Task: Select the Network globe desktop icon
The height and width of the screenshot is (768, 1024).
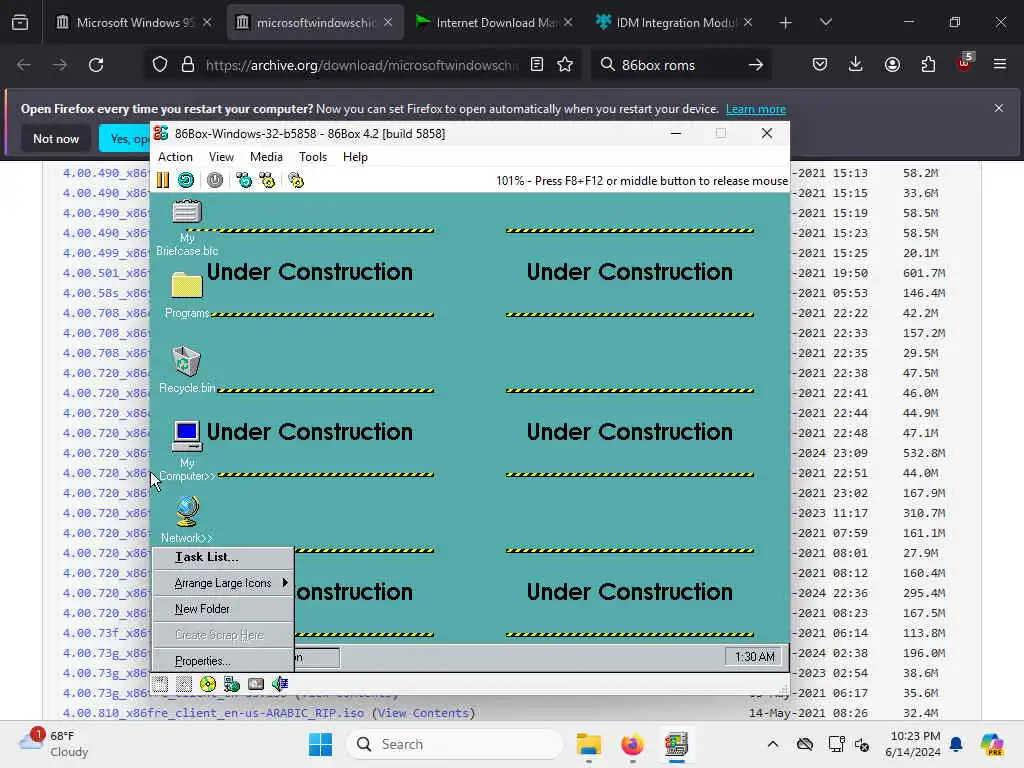Action: (x=187, y=520)
